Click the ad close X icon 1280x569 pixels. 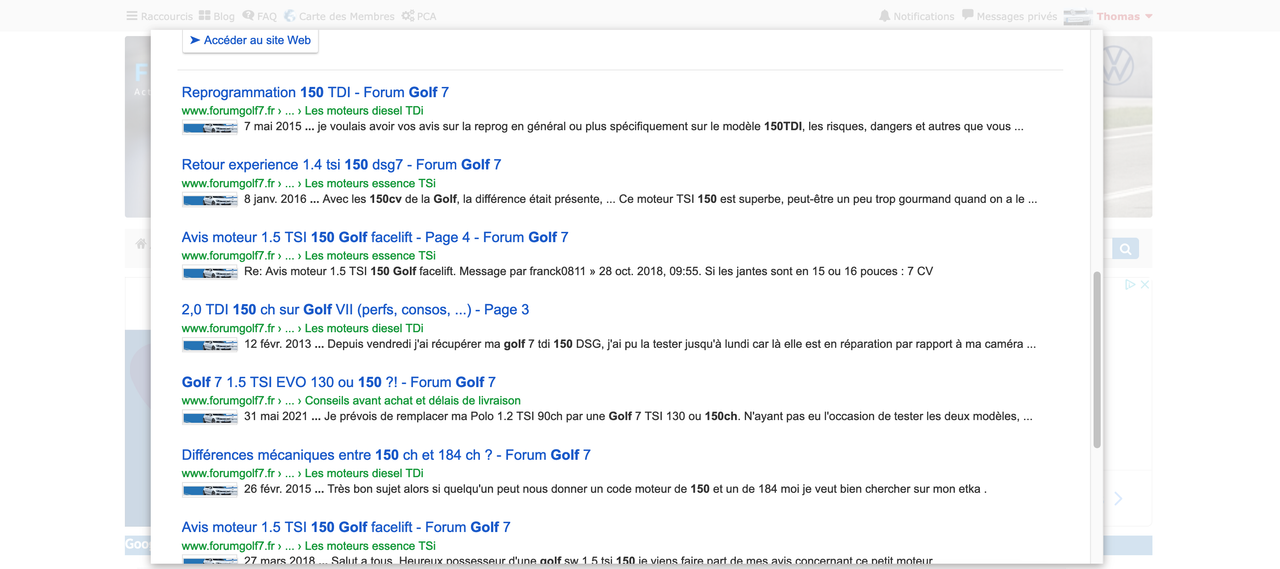point(1145,285)
